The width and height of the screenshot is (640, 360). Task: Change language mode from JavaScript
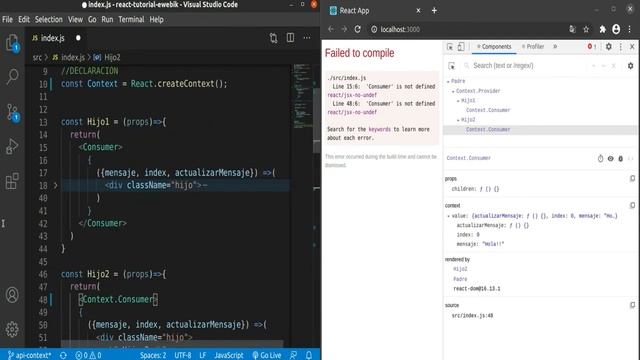tap(229, 355)
